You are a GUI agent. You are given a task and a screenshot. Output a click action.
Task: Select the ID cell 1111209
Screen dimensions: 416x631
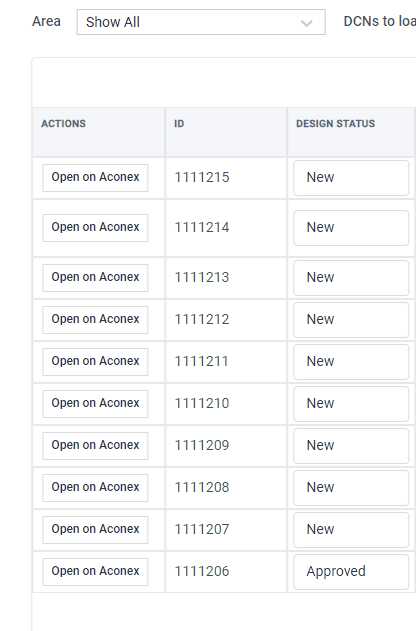(x=202, y=445)
